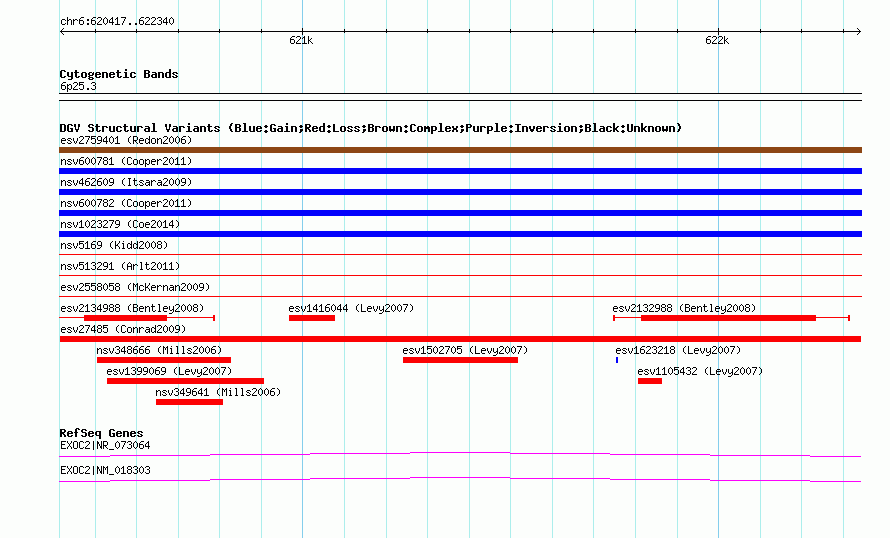
Task: Click the nsv1023279 Coe2014 blue bar
Action: point(460,234)
